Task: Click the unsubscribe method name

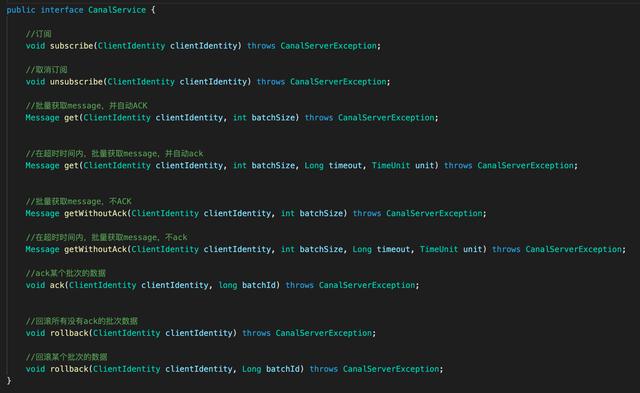Action: coord(76,82)
